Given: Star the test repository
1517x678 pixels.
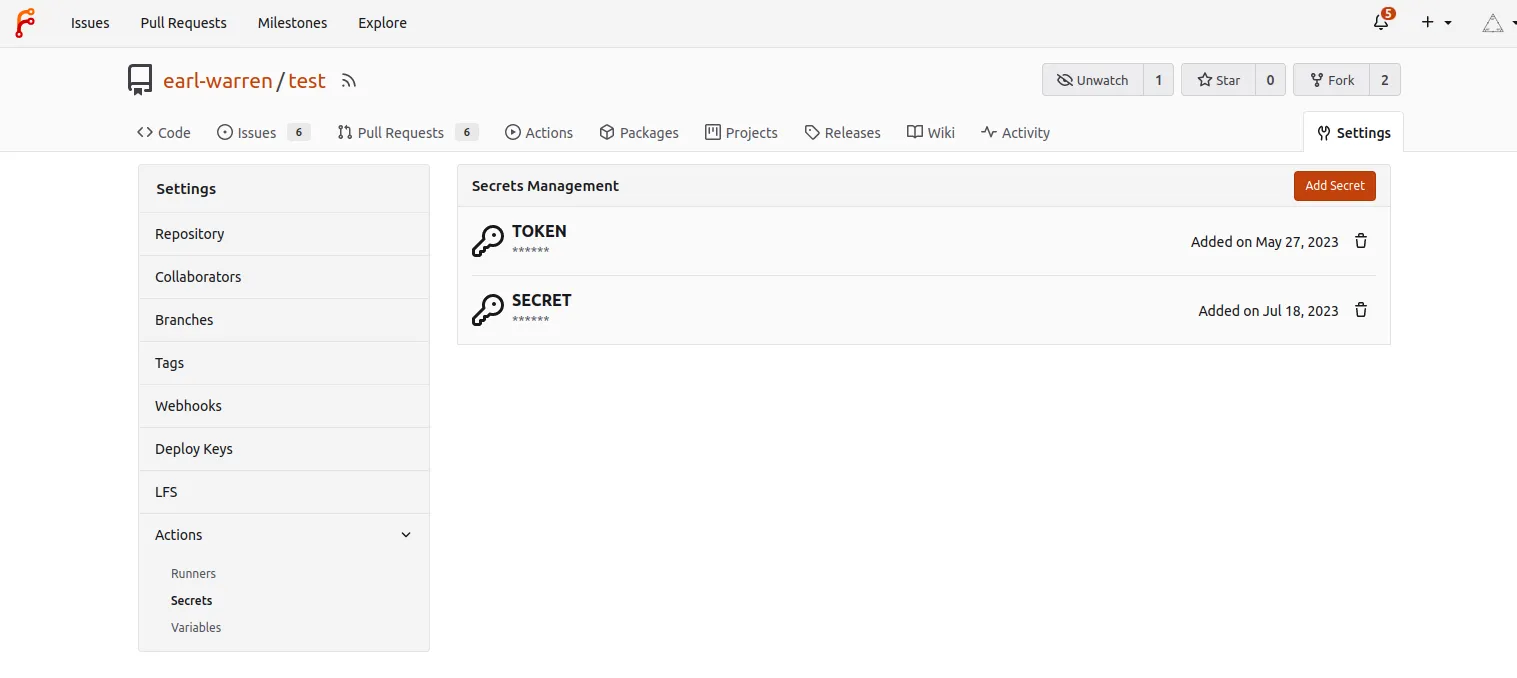Looking at the screenshot, I should click(1218, 80).
